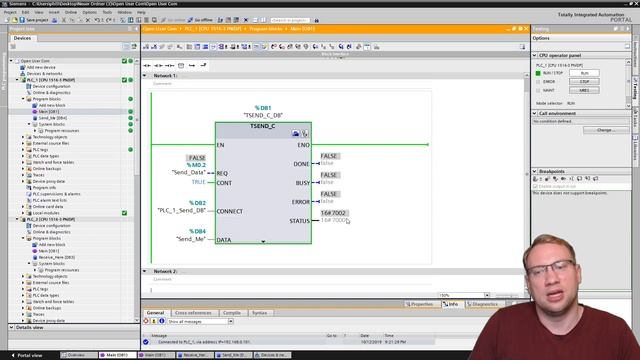Open the zoom 150% dropdown
Screen dimensions: 640x360
point(487,295)
